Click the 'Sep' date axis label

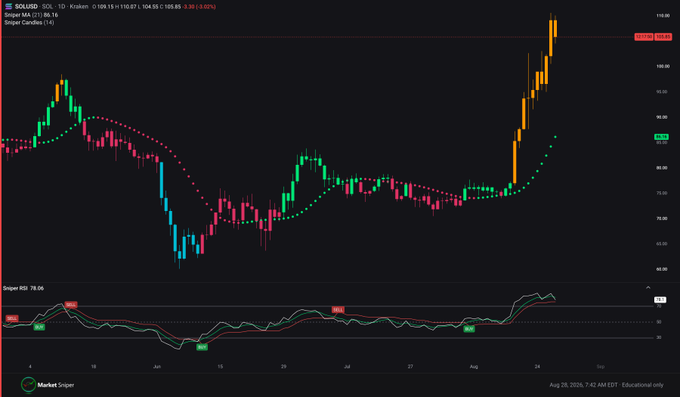pos(600,367)
